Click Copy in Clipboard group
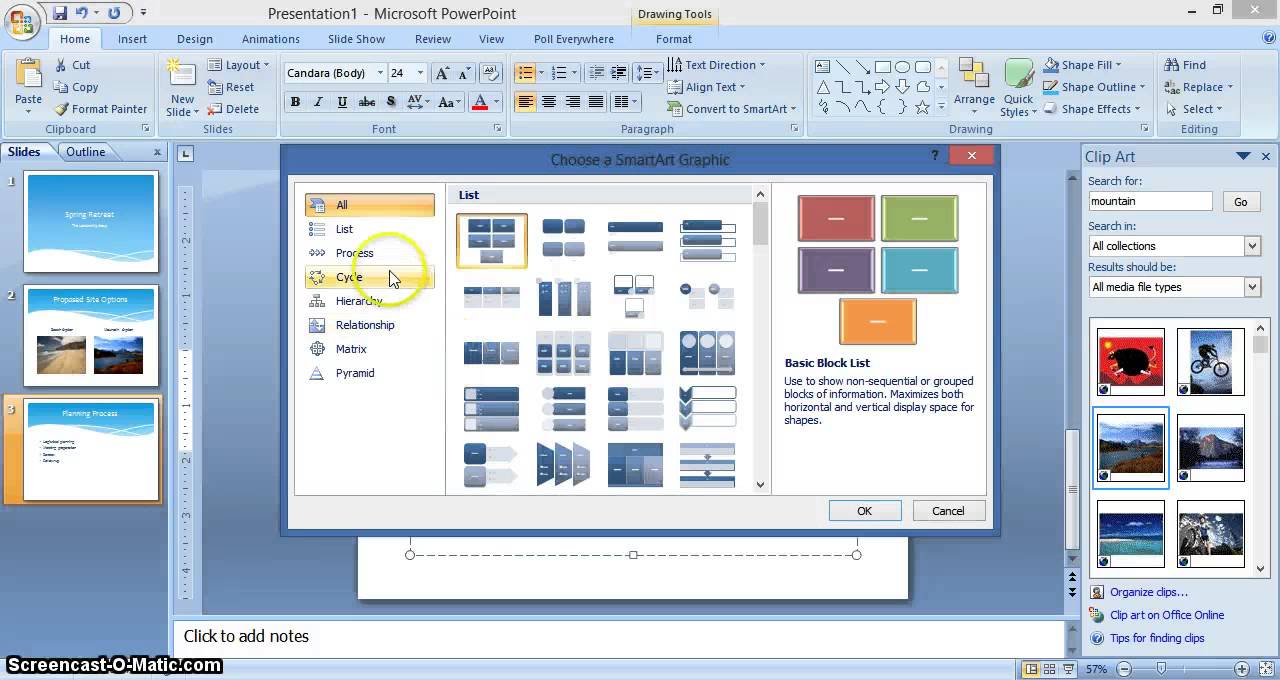This screenshot has width=1280, height=680. (x=75, y=87)
